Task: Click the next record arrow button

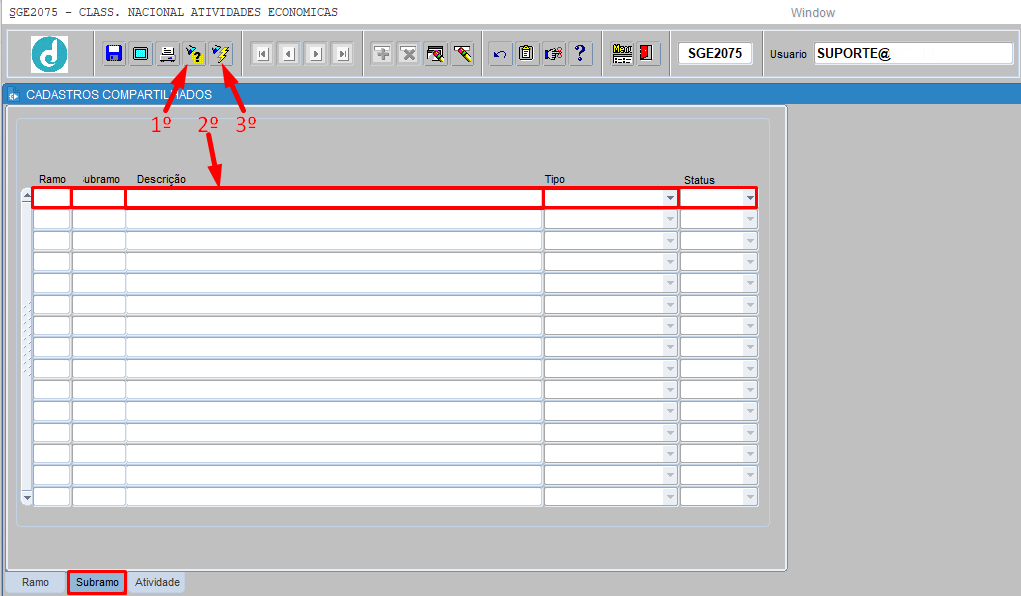Action: tap(316, 54)
